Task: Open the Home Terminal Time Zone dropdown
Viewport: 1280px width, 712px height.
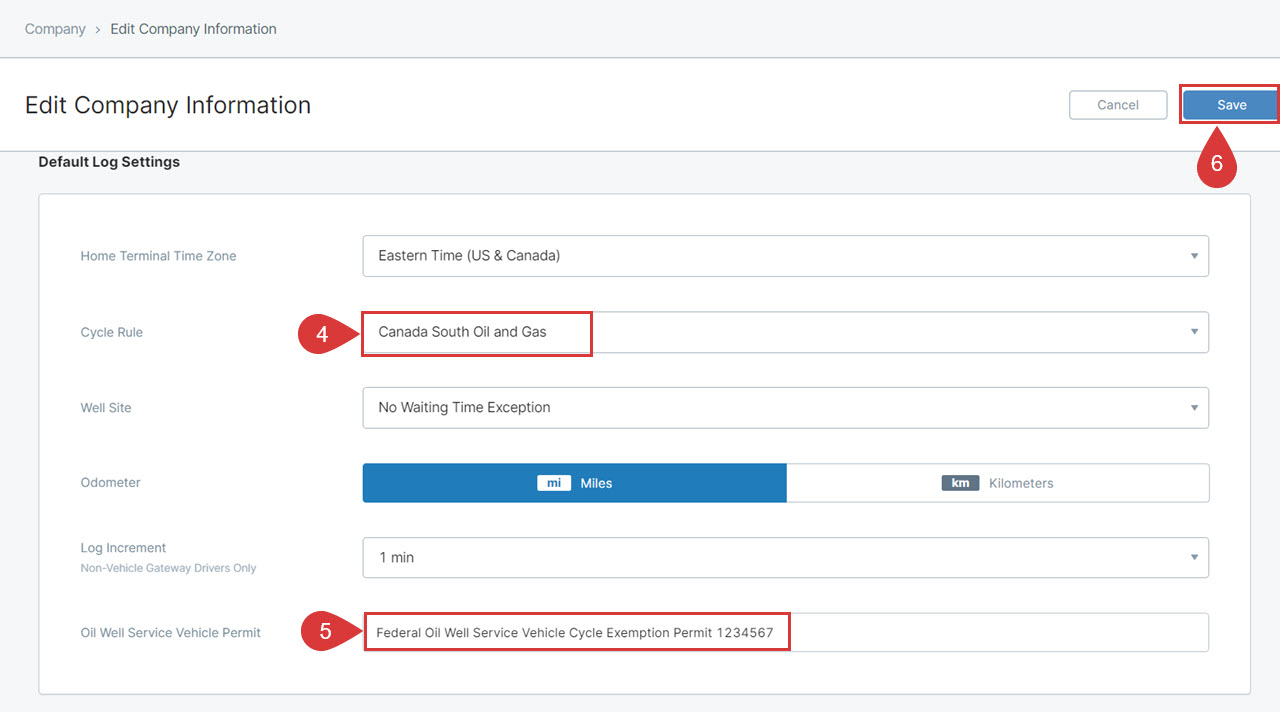Action: click(x=785, y=256)
